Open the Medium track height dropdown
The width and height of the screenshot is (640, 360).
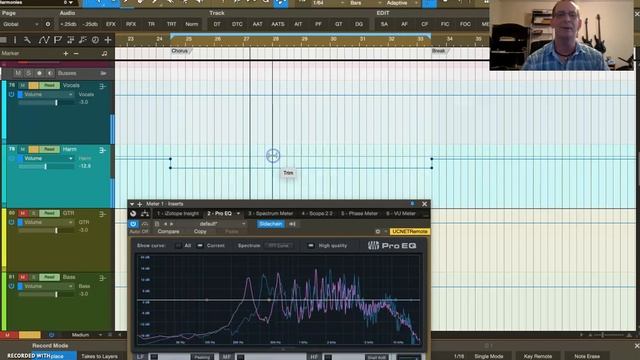(x=87, y=335)
